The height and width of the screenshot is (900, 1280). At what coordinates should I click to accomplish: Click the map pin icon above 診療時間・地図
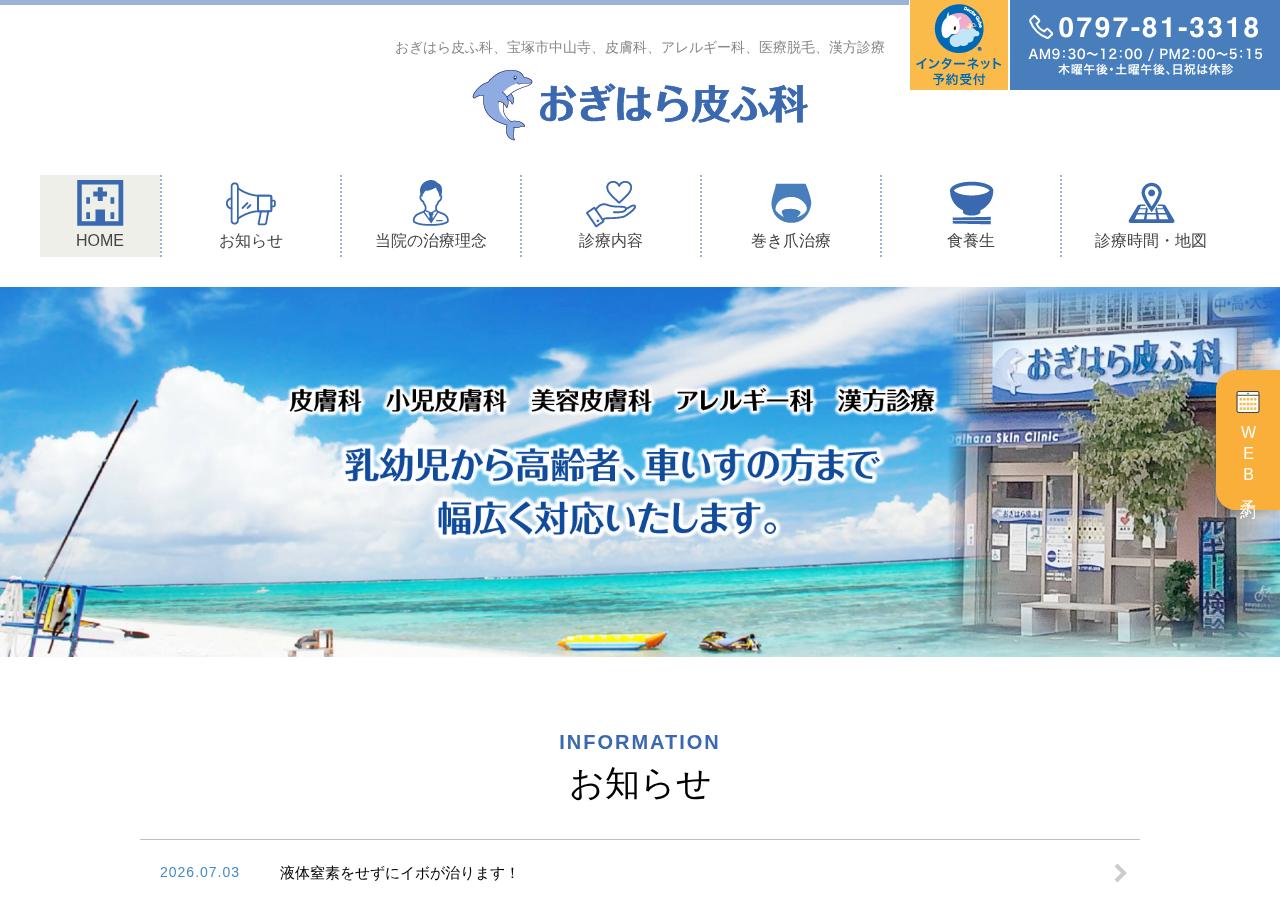pyautogui.click(x=1151, y=203)
